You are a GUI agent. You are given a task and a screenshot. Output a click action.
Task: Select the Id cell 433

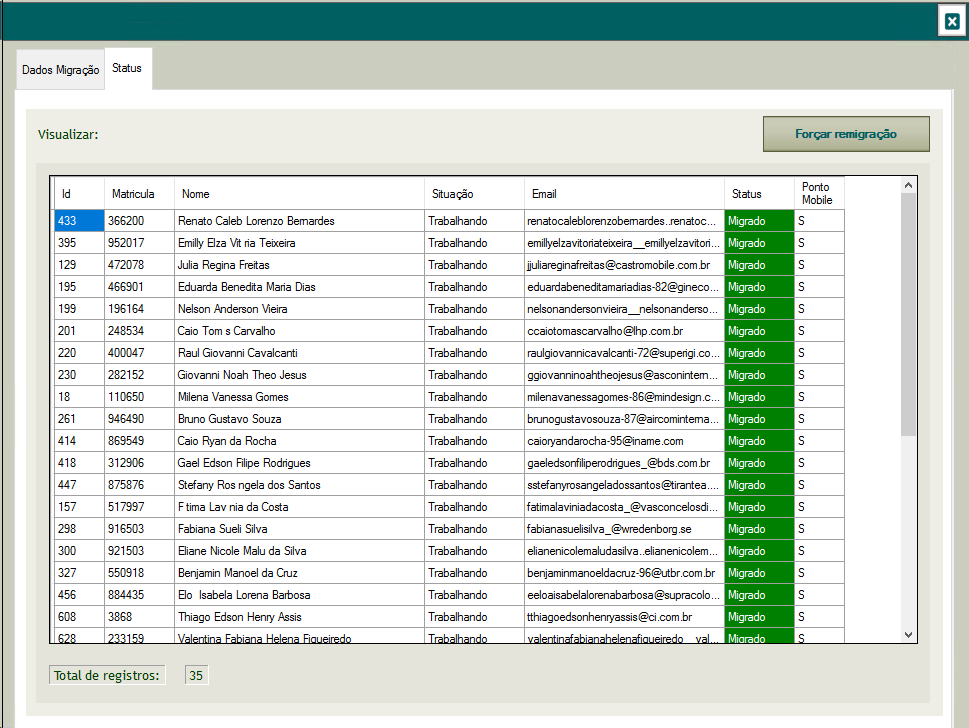click(x=79, y=221)
